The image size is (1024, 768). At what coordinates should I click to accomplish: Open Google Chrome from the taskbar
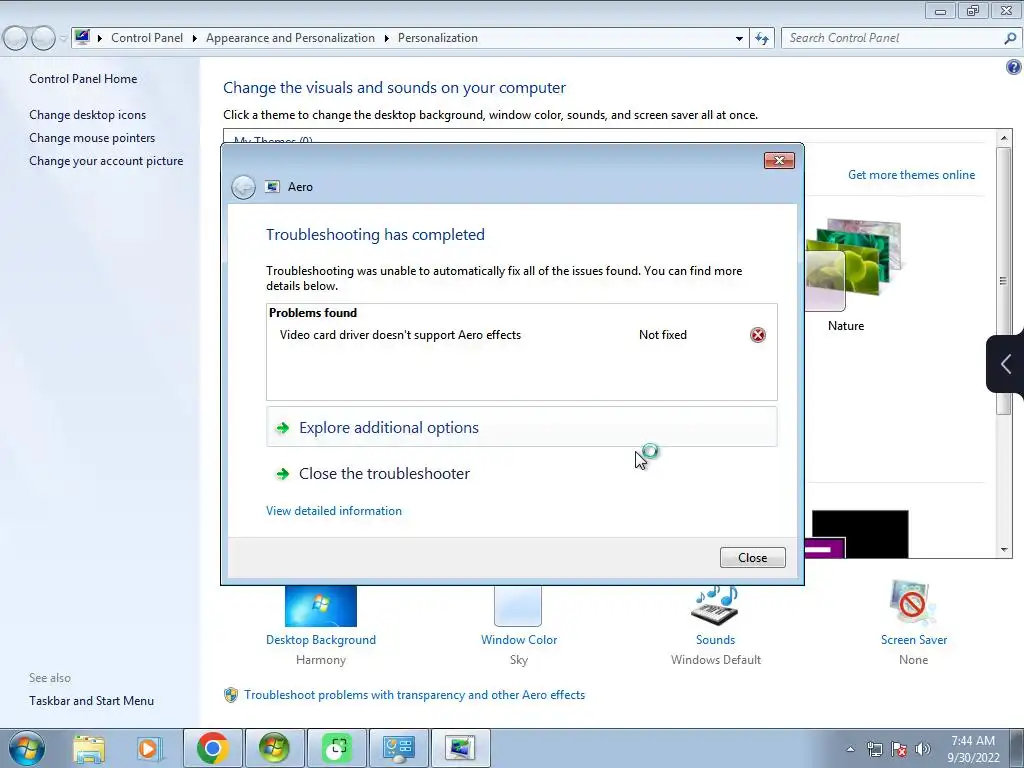(212, 748)
